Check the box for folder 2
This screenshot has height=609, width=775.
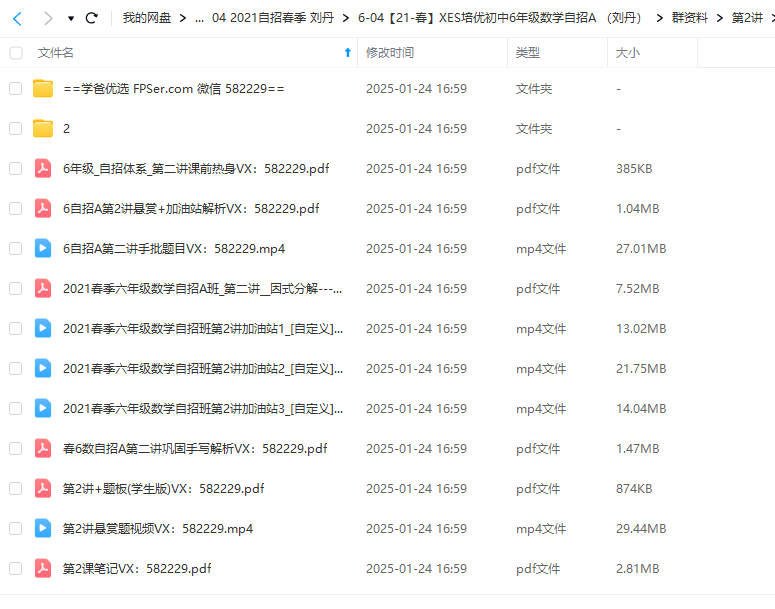(16, 129)
